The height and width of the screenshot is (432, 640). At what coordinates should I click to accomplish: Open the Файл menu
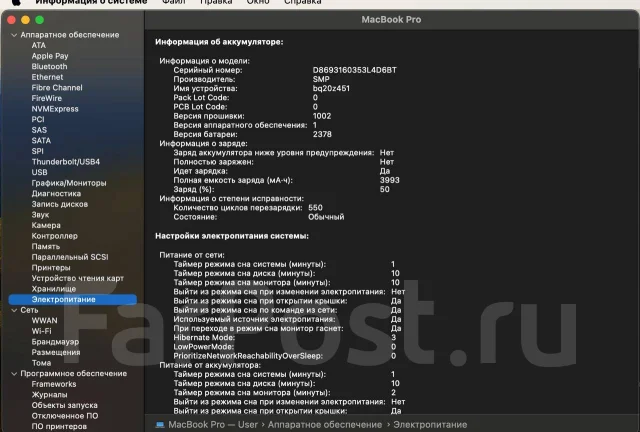(x=174, y=2)
